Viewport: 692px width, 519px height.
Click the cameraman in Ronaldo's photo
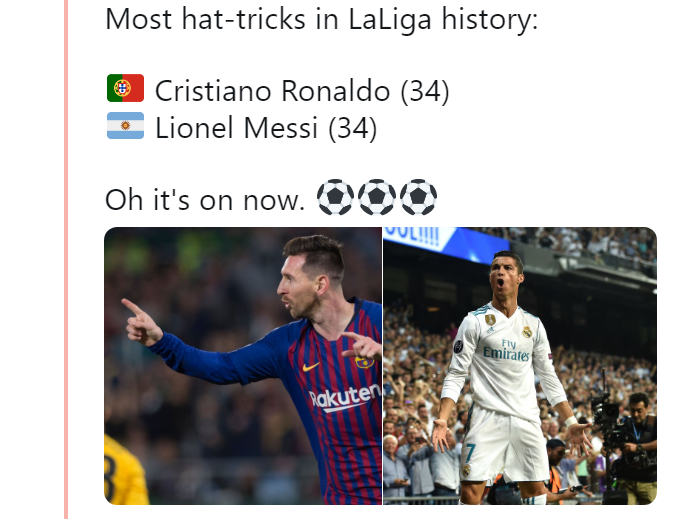(636, 446)
